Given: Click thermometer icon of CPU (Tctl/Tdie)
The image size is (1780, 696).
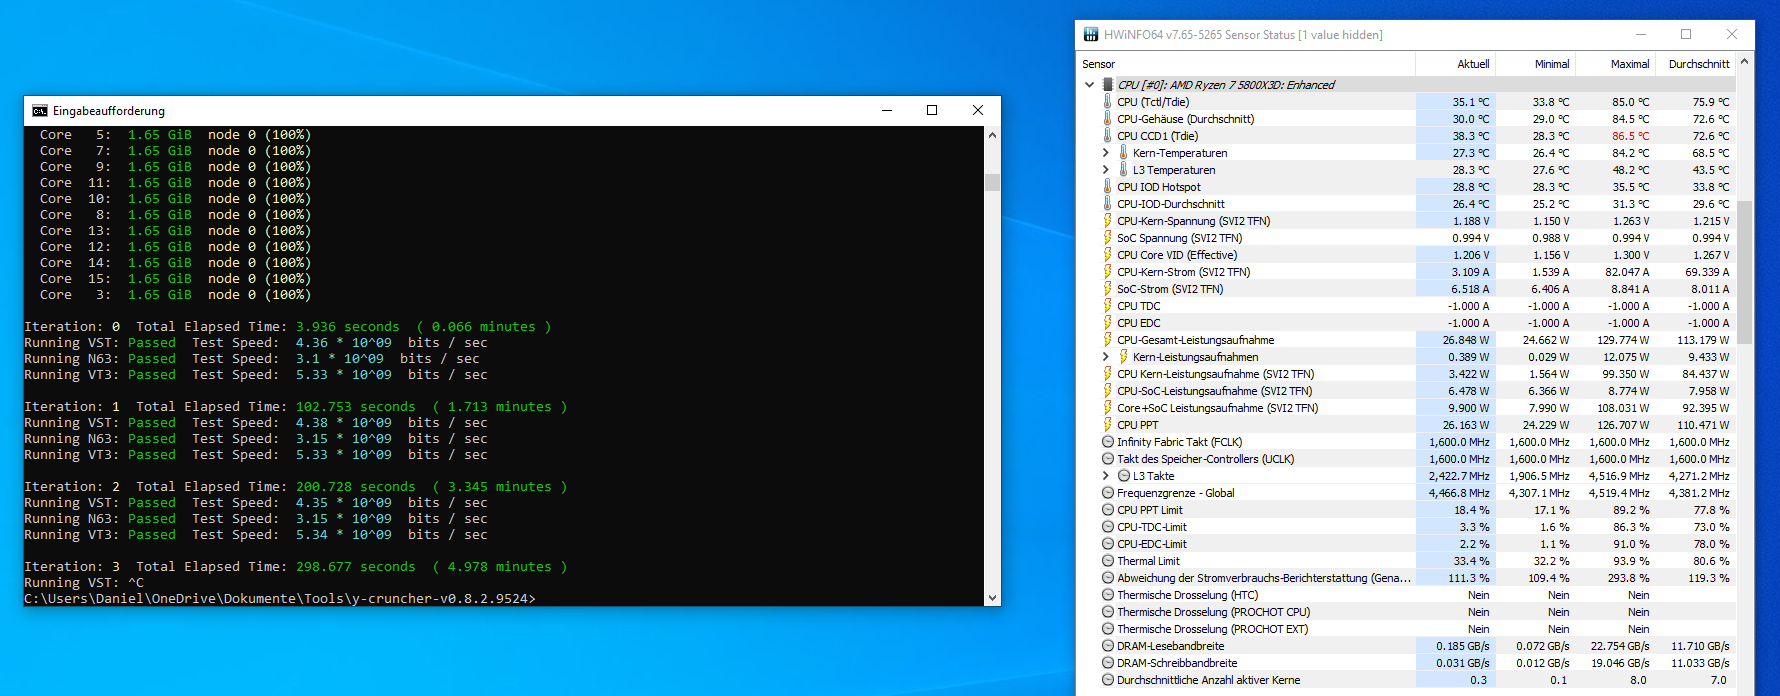Looking at the screenshot, I should coord(1108,102).
